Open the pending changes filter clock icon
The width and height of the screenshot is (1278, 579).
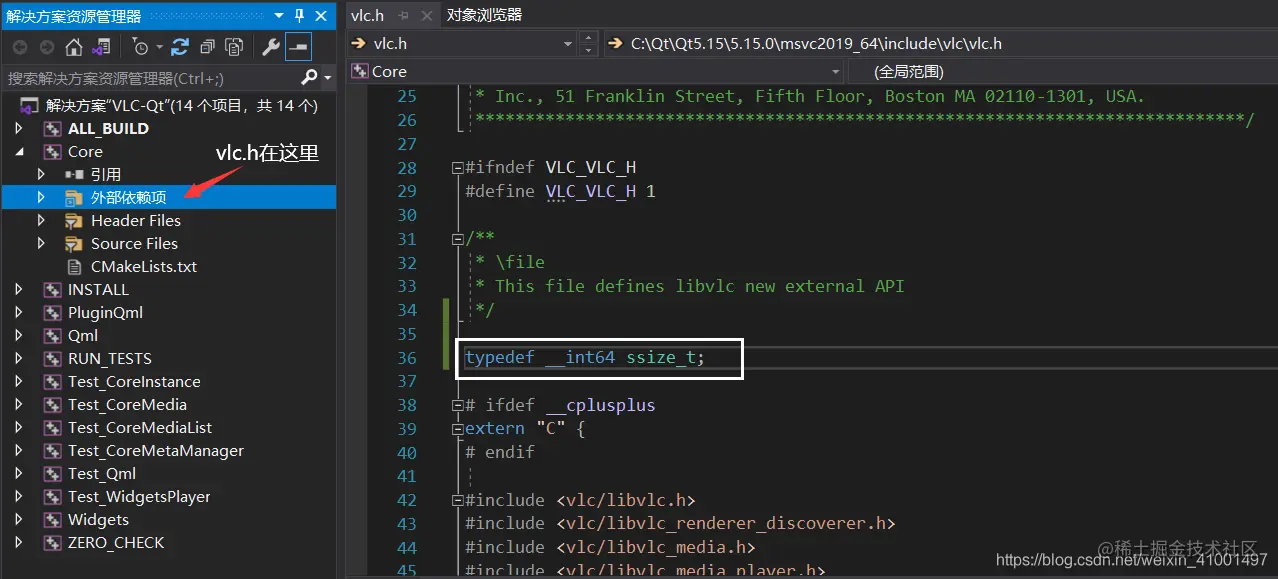tap(139, 47)
